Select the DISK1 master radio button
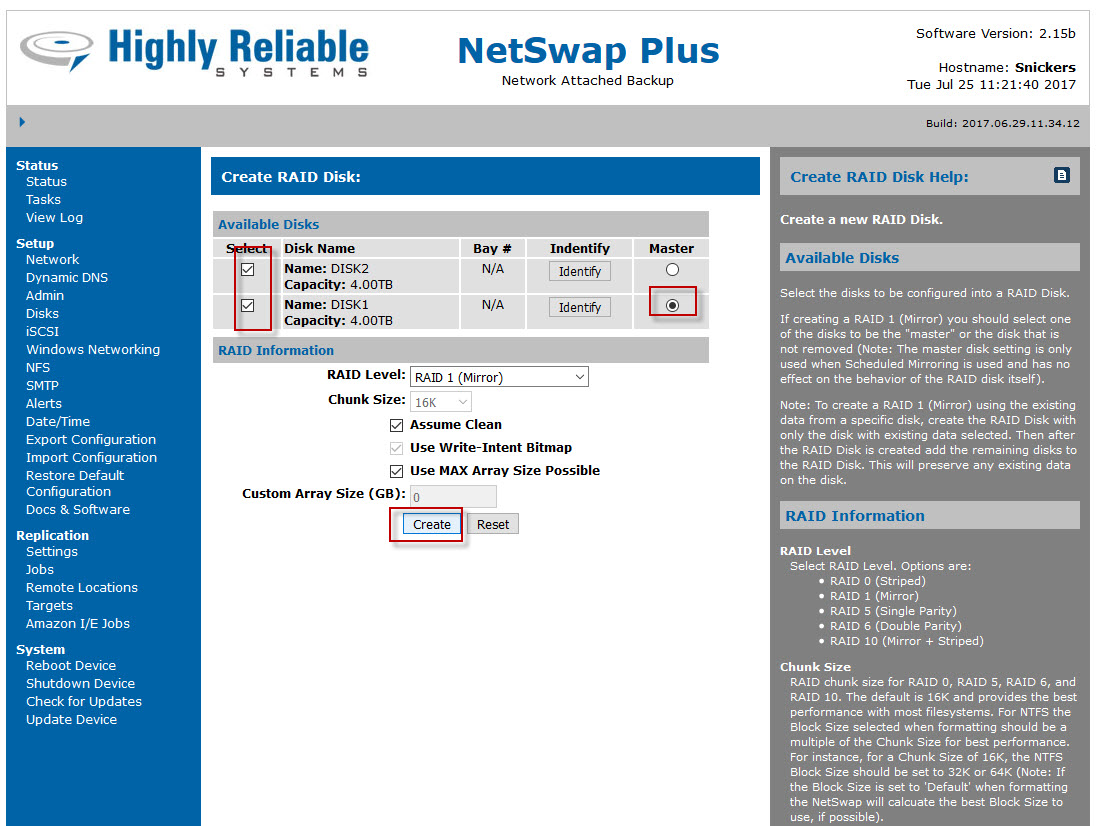Viewport: 1096px width, 826px height. pyautogui.click(x=672, y=305)
